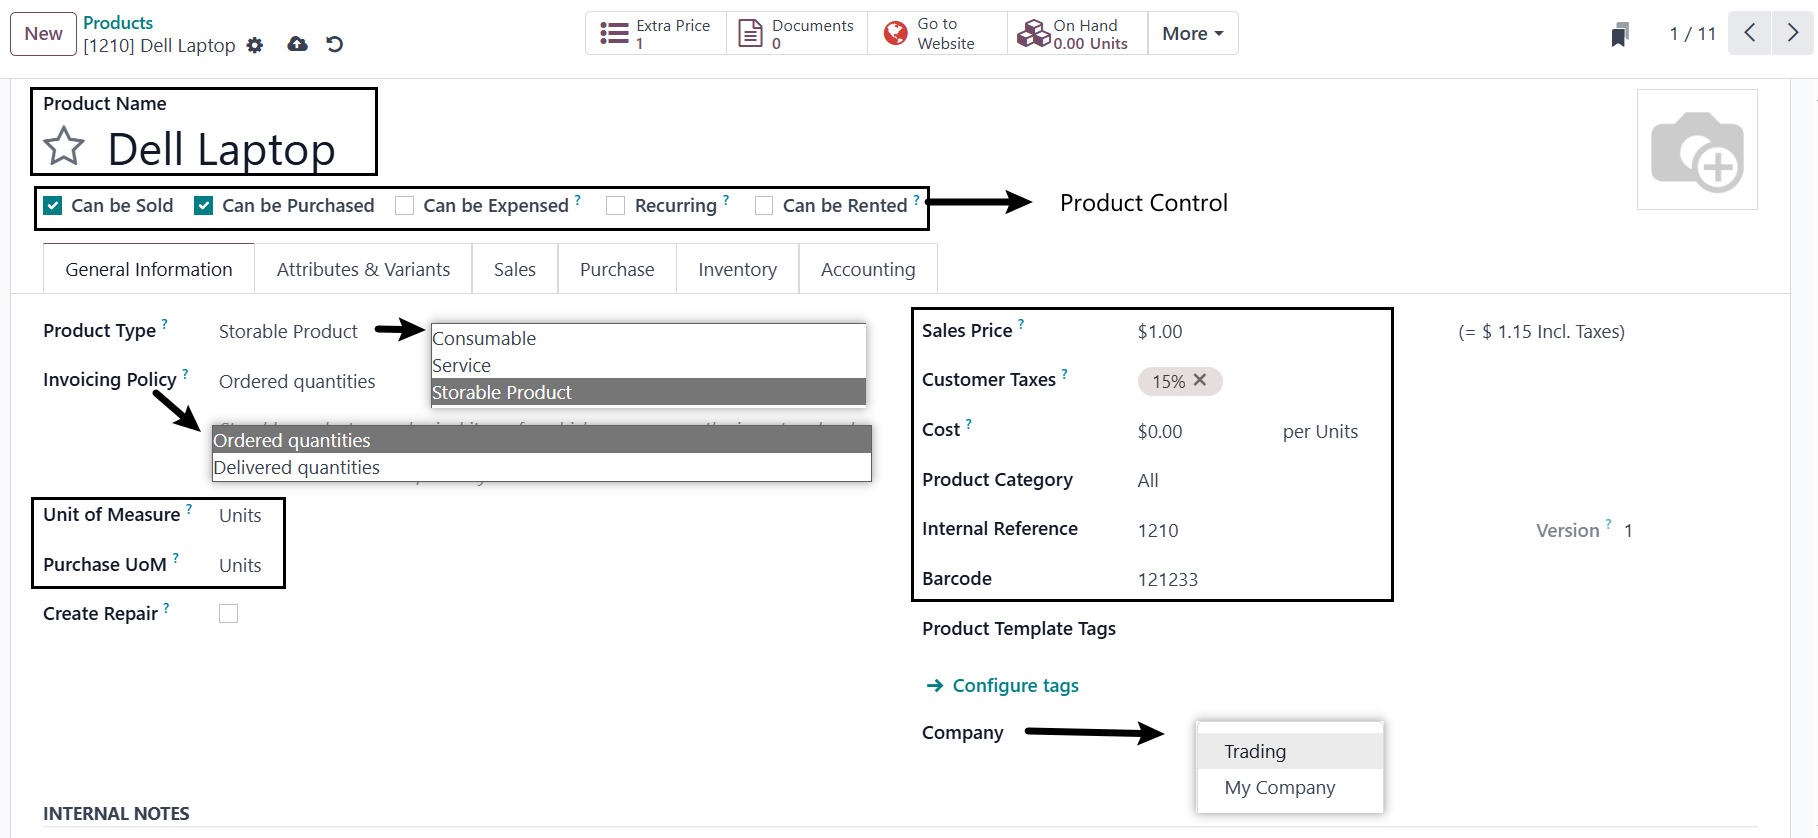
Task: Go to the previous record arrow
Action: [x=1749, y=33]
